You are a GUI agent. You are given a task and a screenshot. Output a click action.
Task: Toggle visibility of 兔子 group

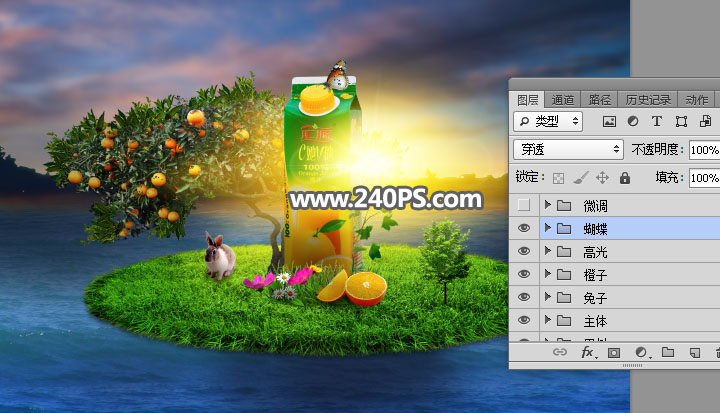(522, 298)
